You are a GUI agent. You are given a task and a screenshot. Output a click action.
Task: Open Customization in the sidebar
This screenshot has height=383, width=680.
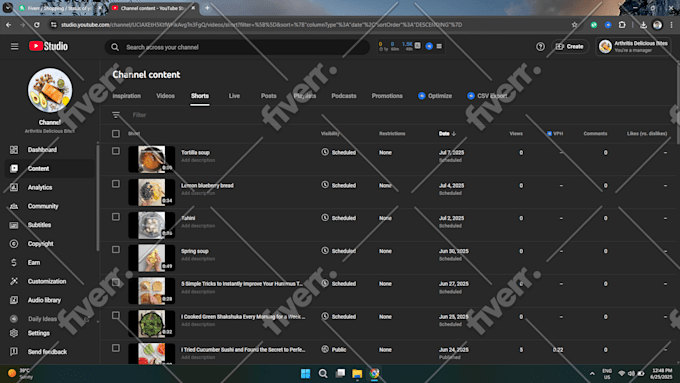tap(47, 281)
